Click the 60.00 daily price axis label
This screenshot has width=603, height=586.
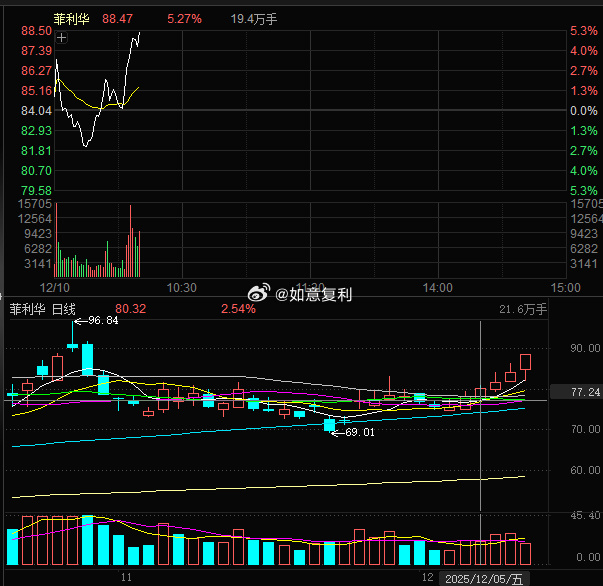[x=585, y=470]
